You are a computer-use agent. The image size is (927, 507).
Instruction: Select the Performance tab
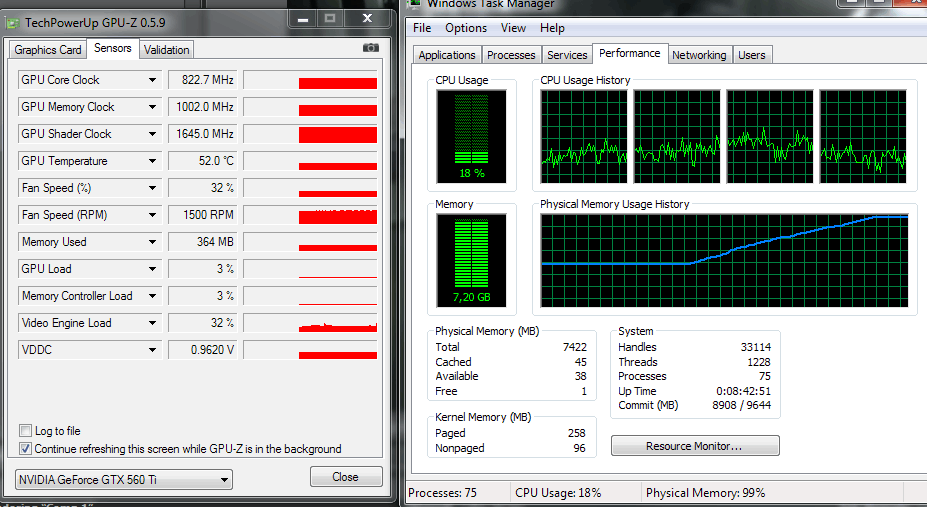[x=630, y=53]
